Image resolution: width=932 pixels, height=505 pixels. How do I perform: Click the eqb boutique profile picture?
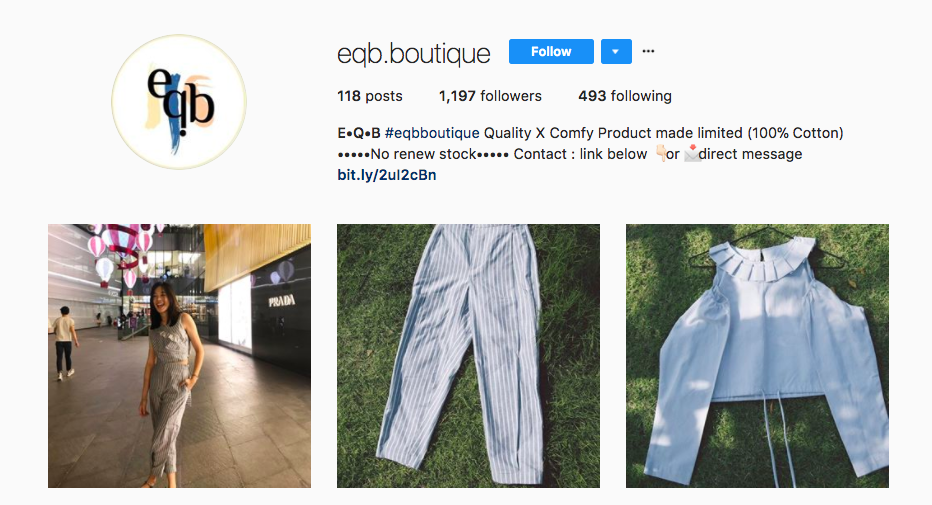click(179, 102)
